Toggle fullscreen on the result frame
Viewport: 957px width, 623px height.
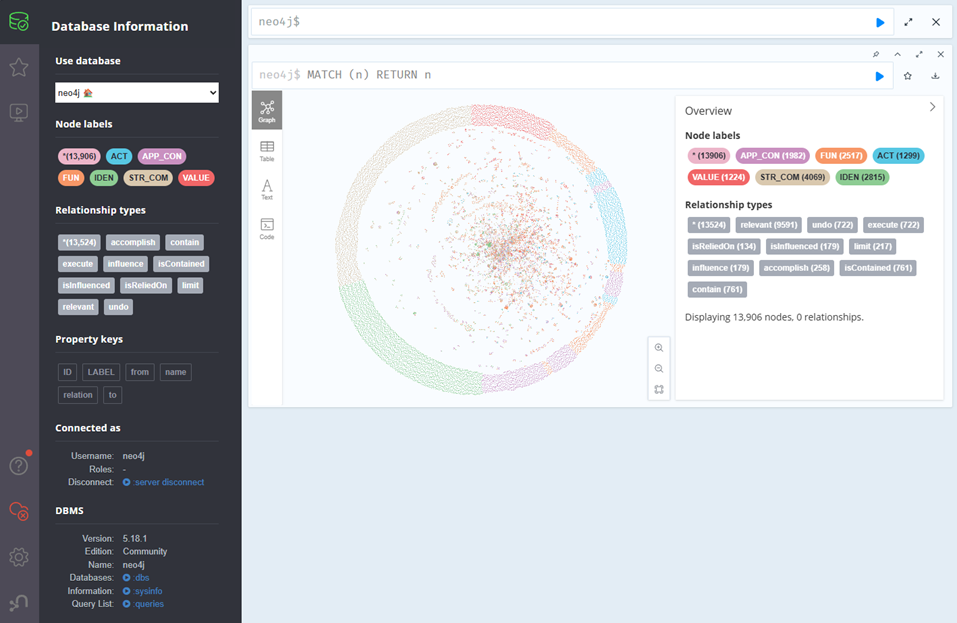[919, 54]
